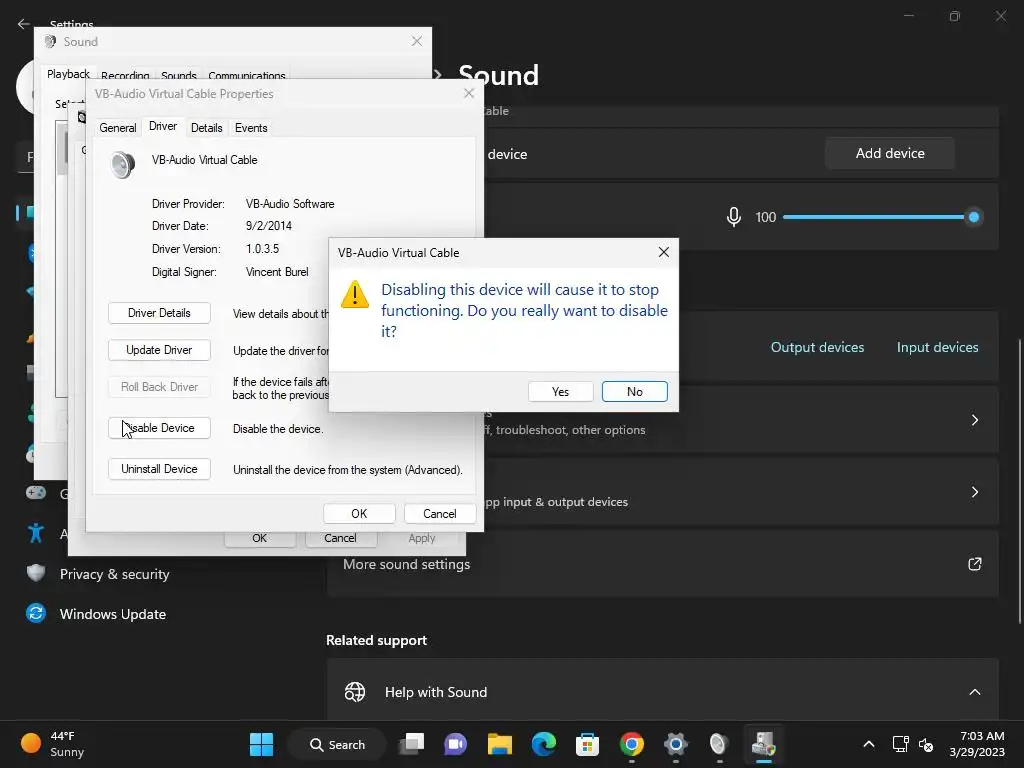Open the General tab in Properties
The height and width of the screenshot is (768, 1024).
tap(118, 127)
